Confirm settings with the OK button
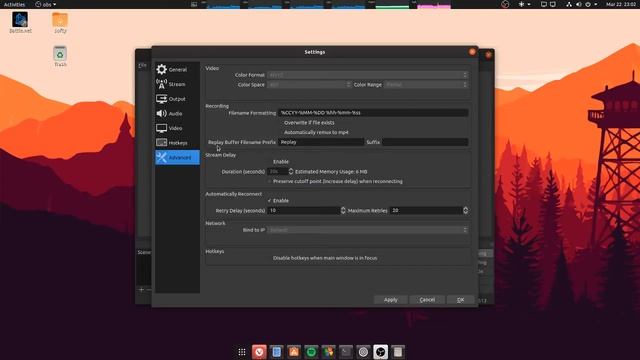The image size is (640, 360). click(x=460, y=300)
